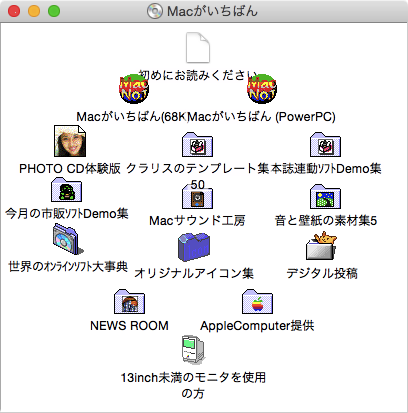Select the 音と壁紙の素材集5 folder icon
Screen dimensions: 408x413
(x=325, y=196)
